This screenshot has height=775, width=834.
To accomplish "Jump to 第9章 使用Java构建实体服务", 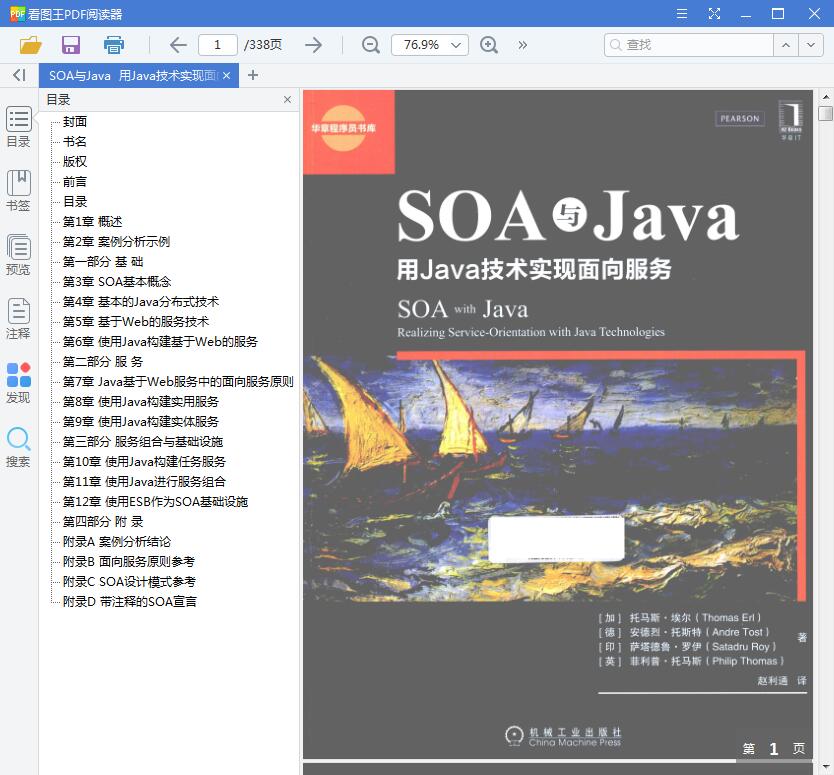I will (141, 422).
